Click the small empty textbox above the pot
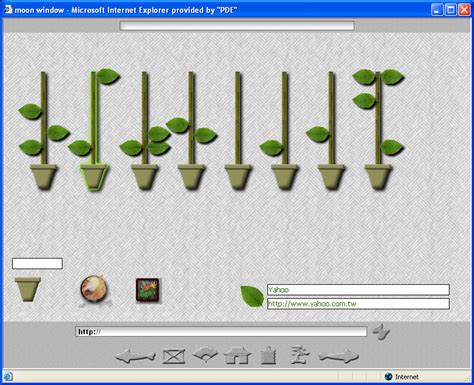Viewport: 474px width, 385px height. point(37,263)
